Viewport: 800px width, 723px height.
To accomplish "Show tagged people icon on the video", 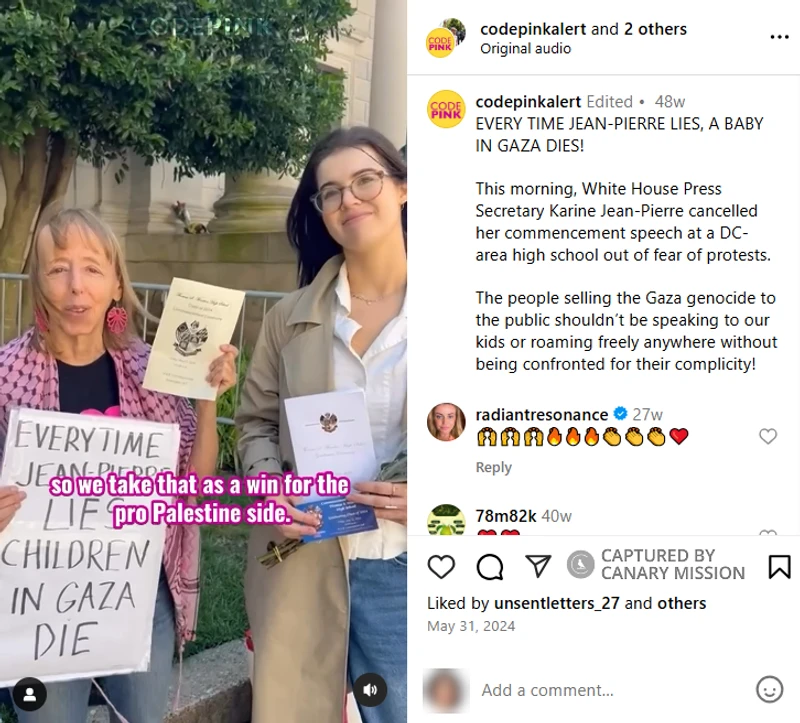I will point(30,694).
